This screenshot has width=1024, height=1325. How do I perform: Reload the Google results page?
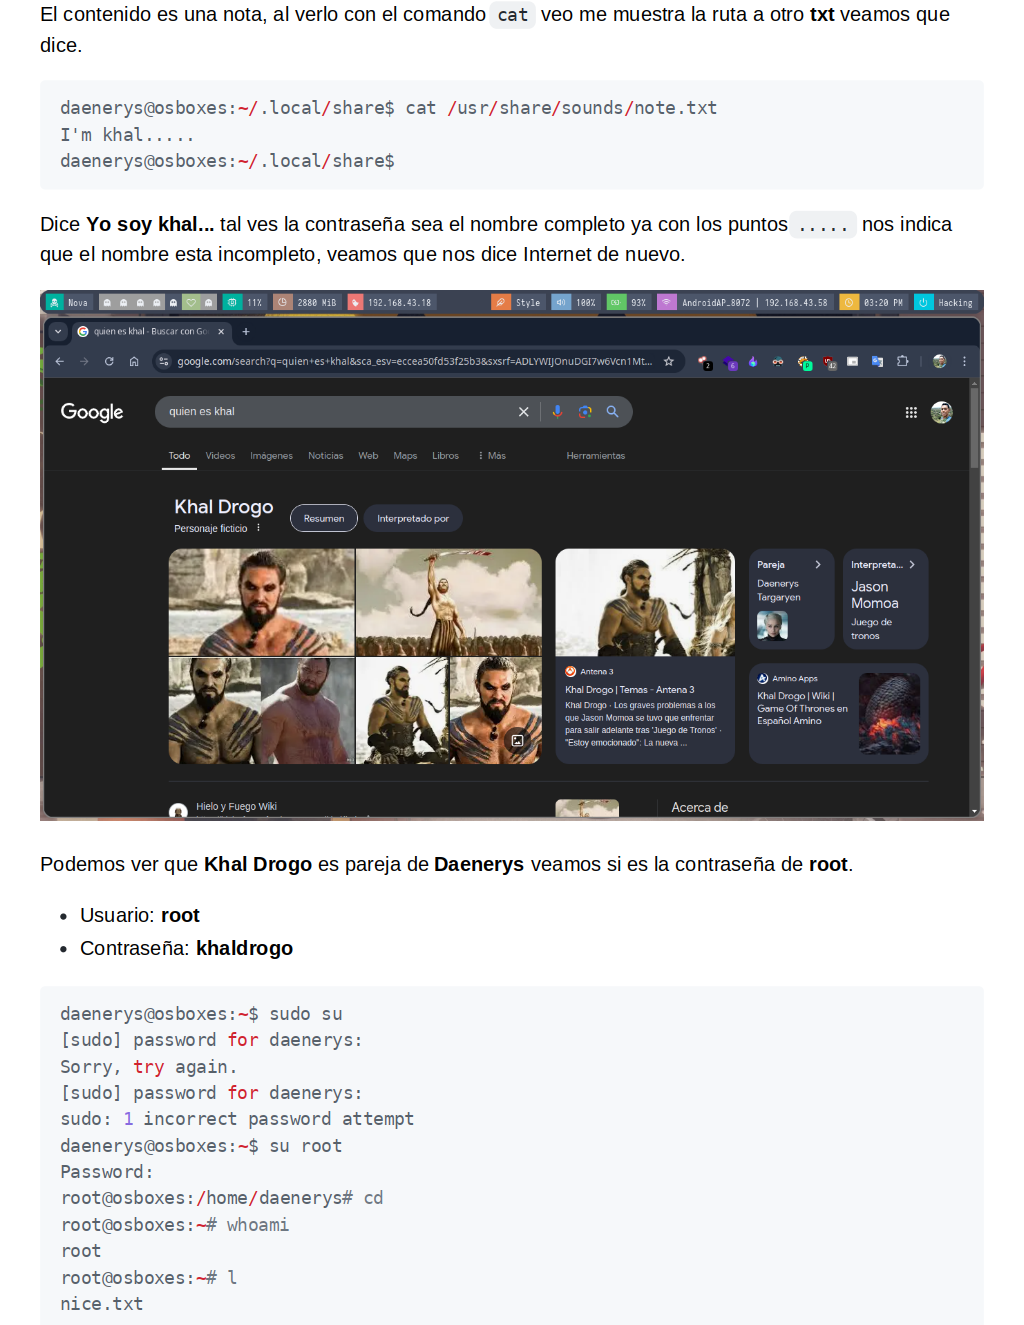109,361
